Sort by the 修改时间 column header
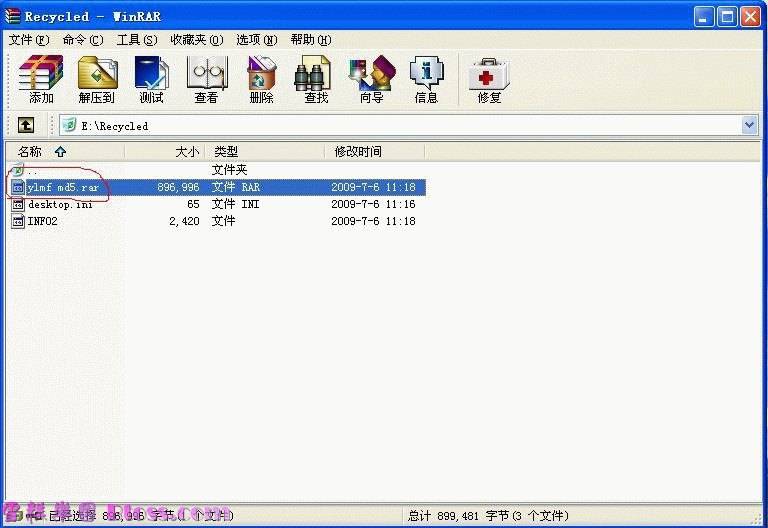 375,152
